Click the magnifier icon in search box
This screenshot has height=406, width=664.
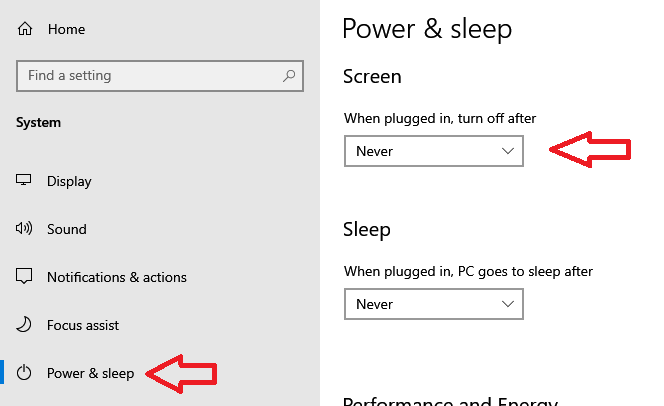289,76
